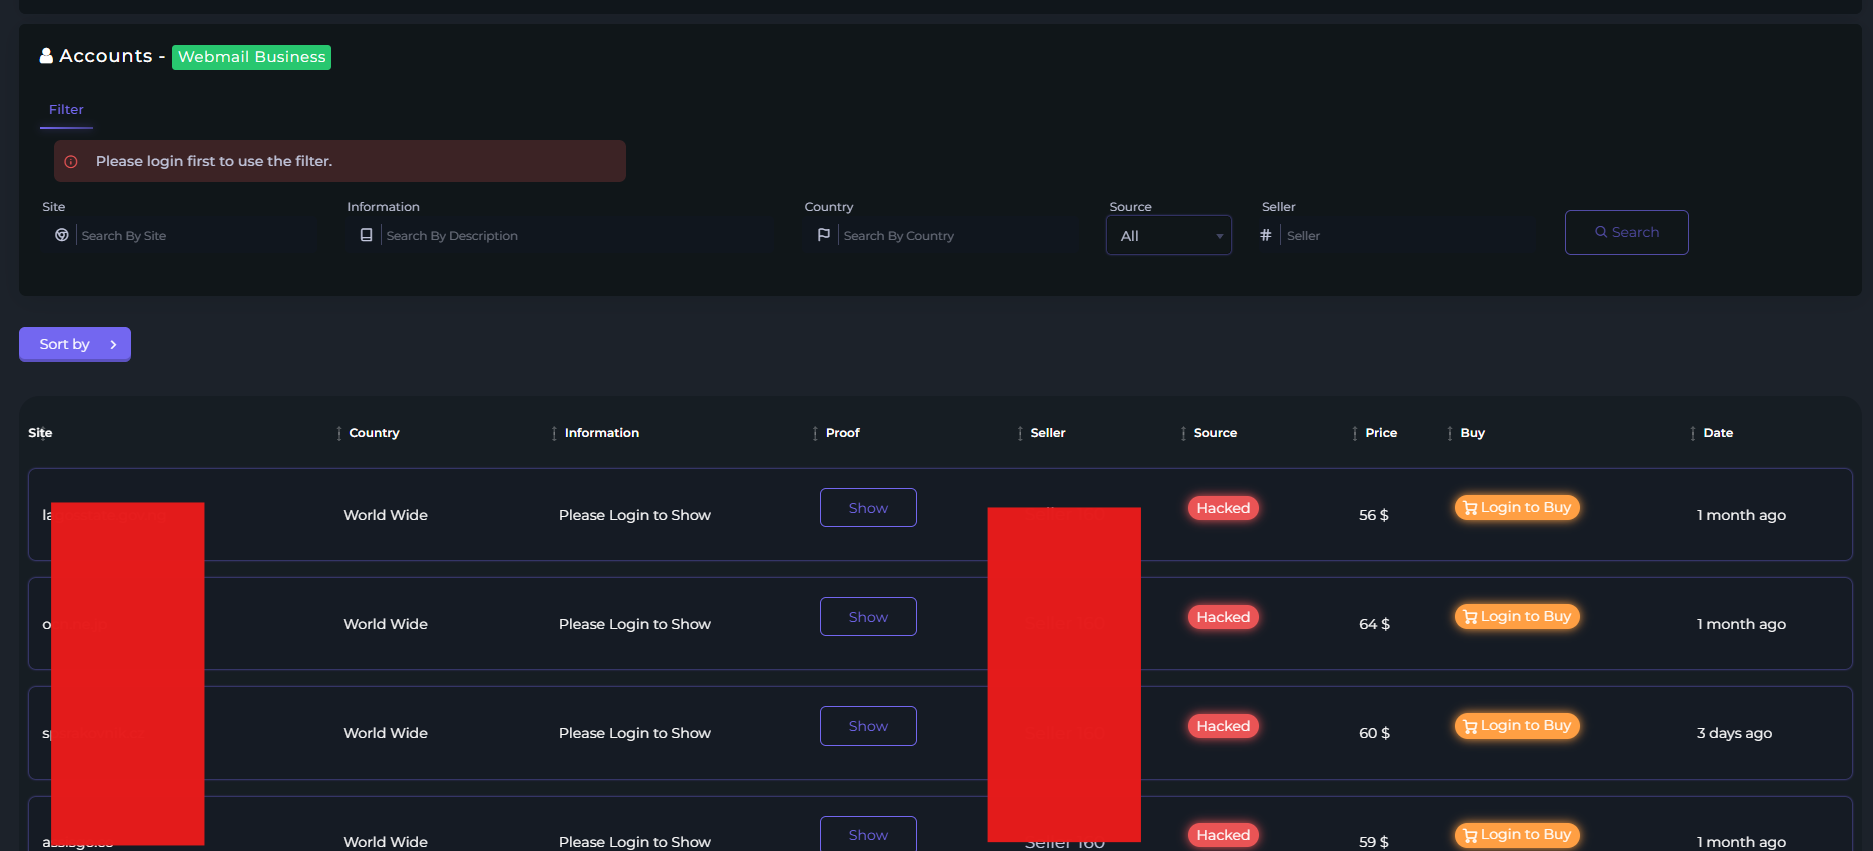
Task: Click the Webmail Business badge
Action: tap(251, 57)
